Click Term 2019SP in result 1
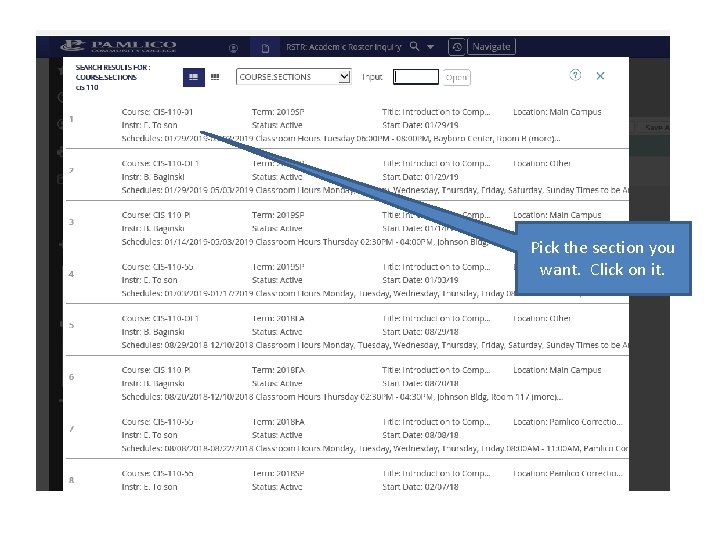Image resolution: width=720 pixels, height=540 pixels. pyautogui.click(x=278, y=112)
